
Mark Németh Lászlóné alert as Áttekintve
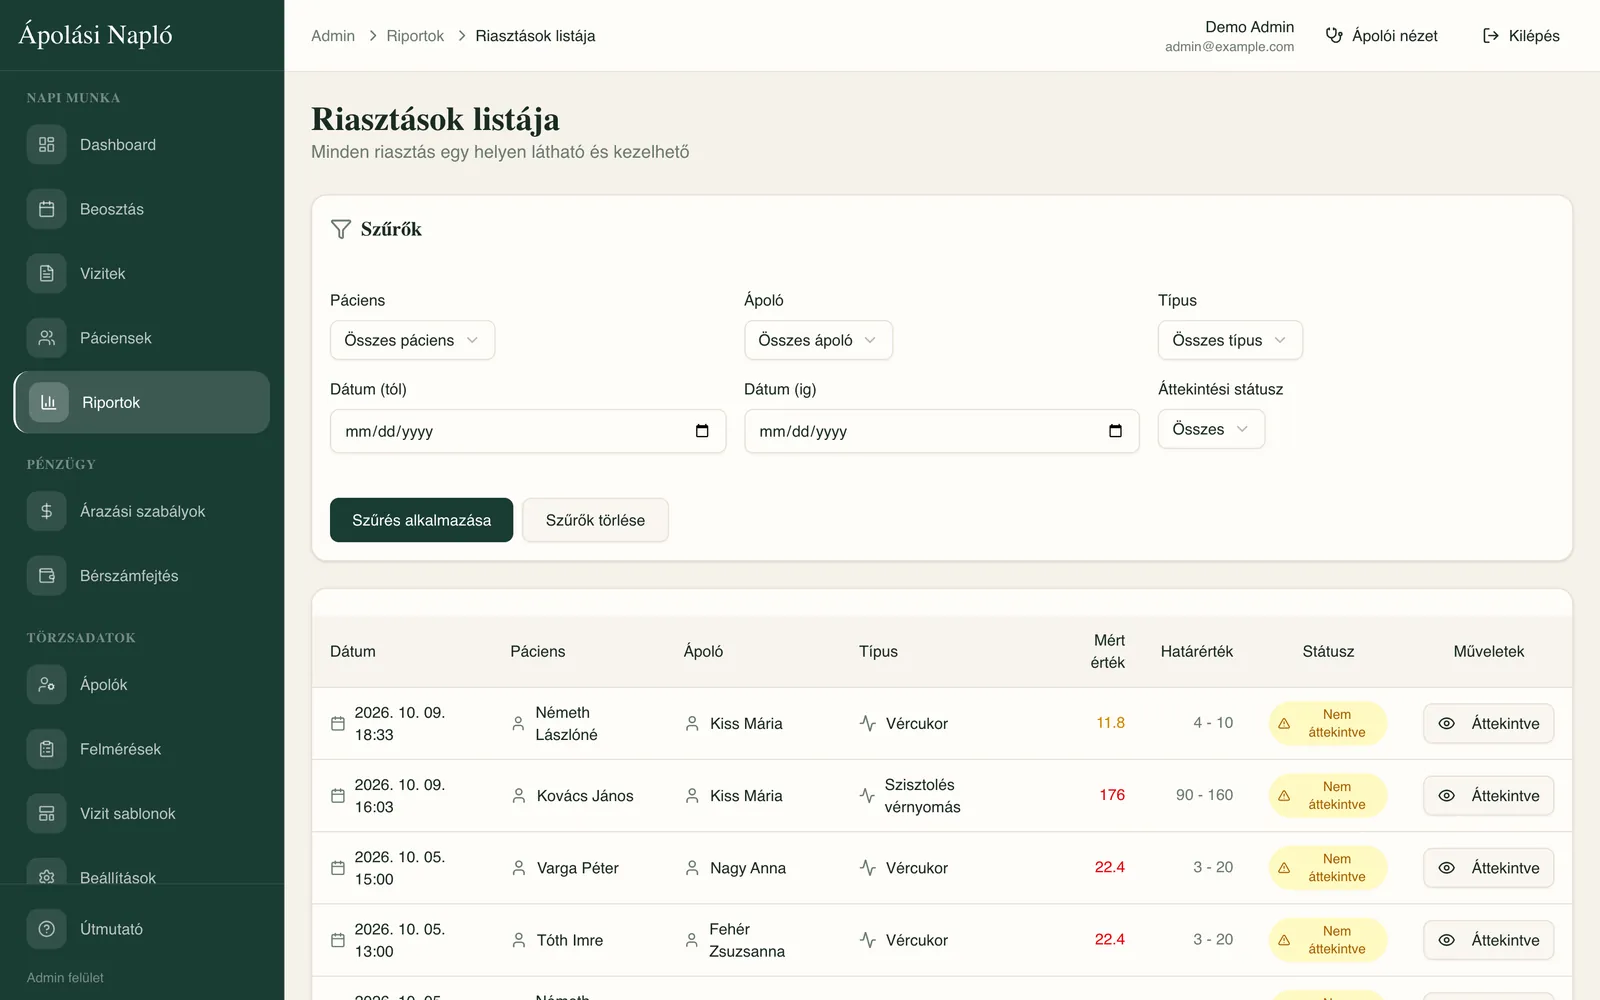(x=1488, y=724)
